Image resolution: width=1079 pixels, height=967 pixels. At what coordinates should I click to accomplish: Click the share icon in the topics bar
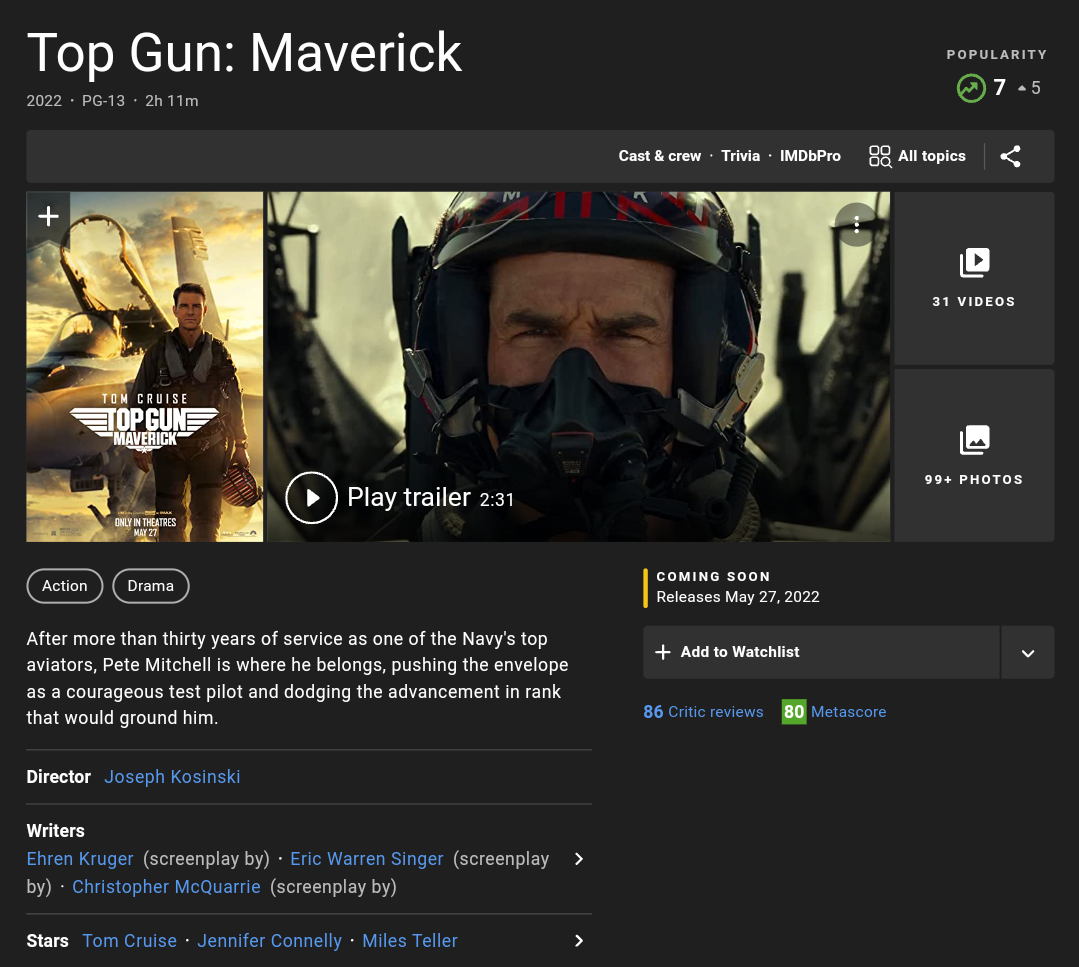tap(1009, 156)
